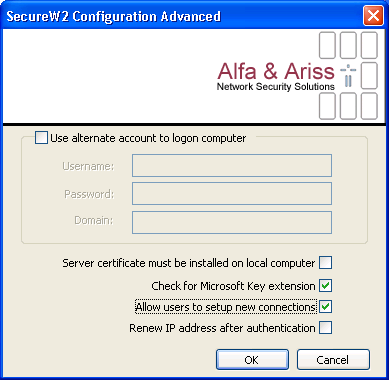Enable Renew IP address after authentication
The height and width of the screenshot is (380, 389).
pos(325,328)
